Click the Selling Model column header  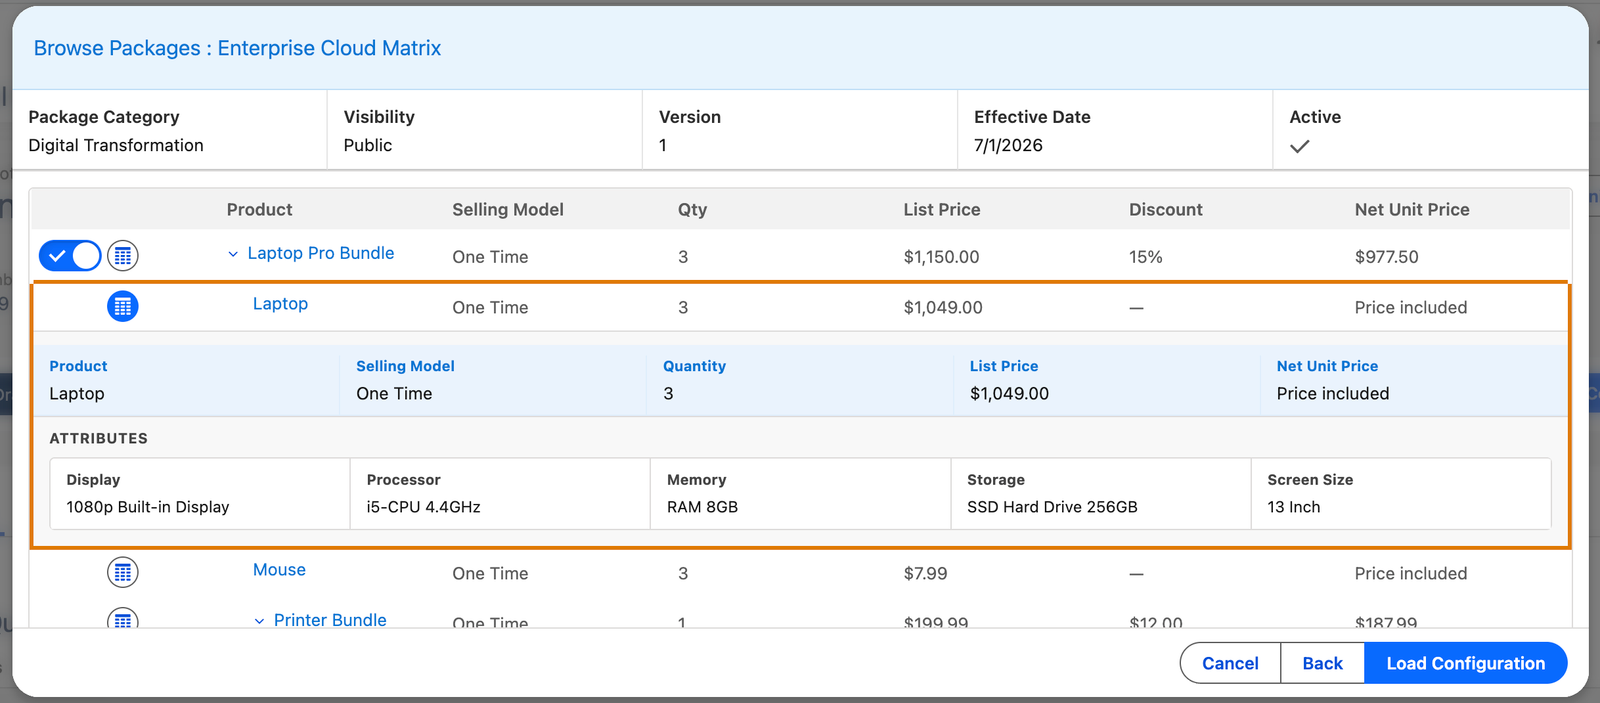tap(508, 210)
